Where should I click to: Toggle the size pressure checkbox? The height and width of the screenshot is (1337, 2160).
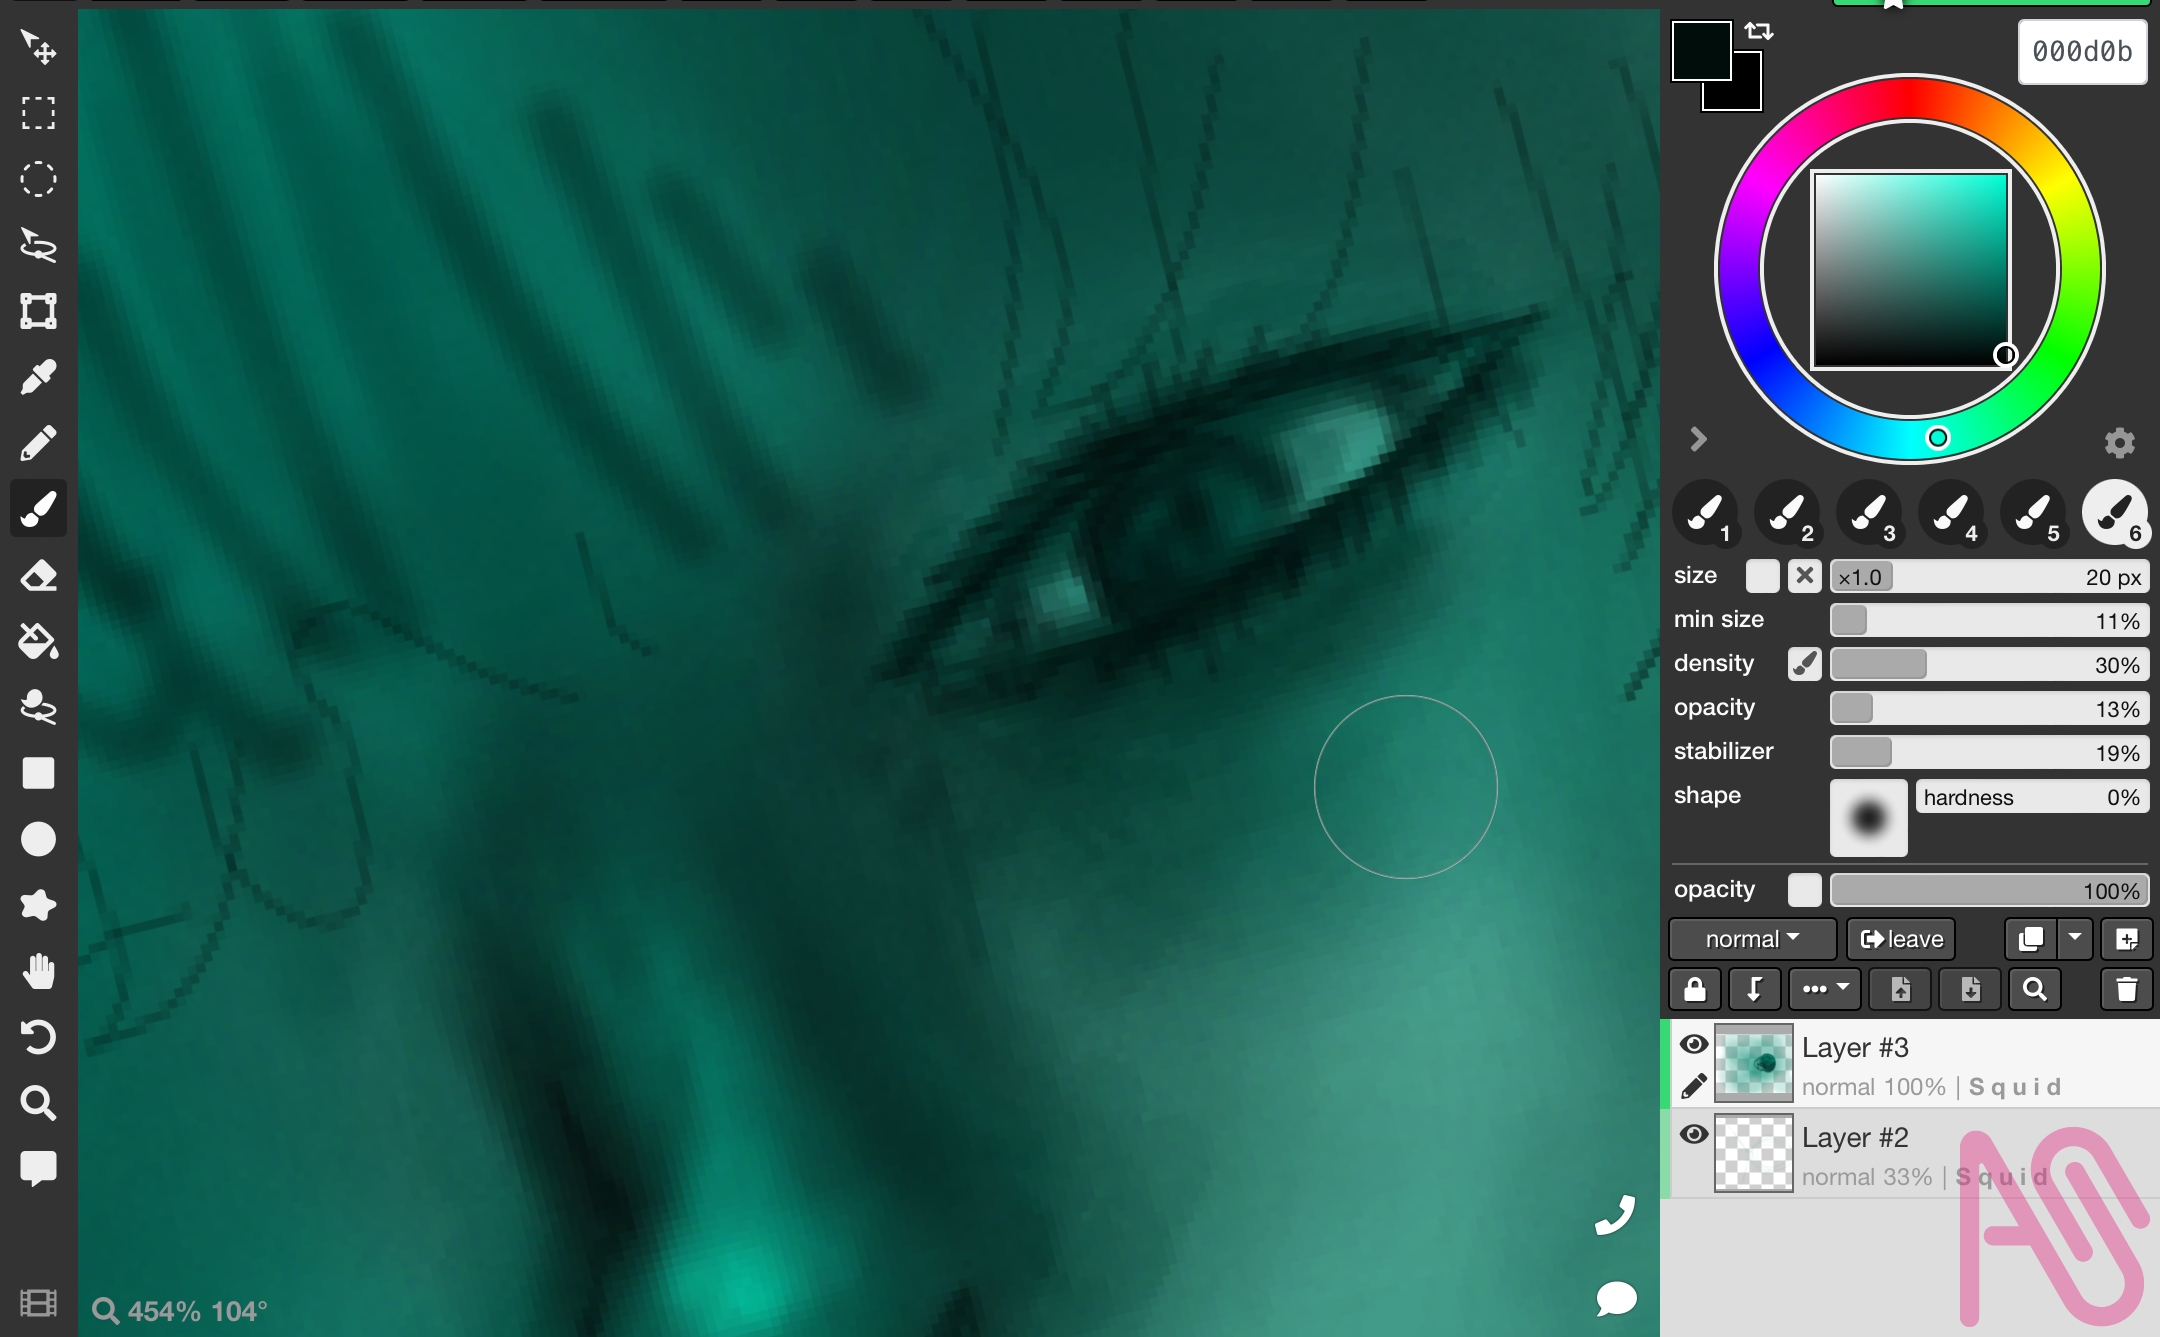click(x=1762, y=576)
